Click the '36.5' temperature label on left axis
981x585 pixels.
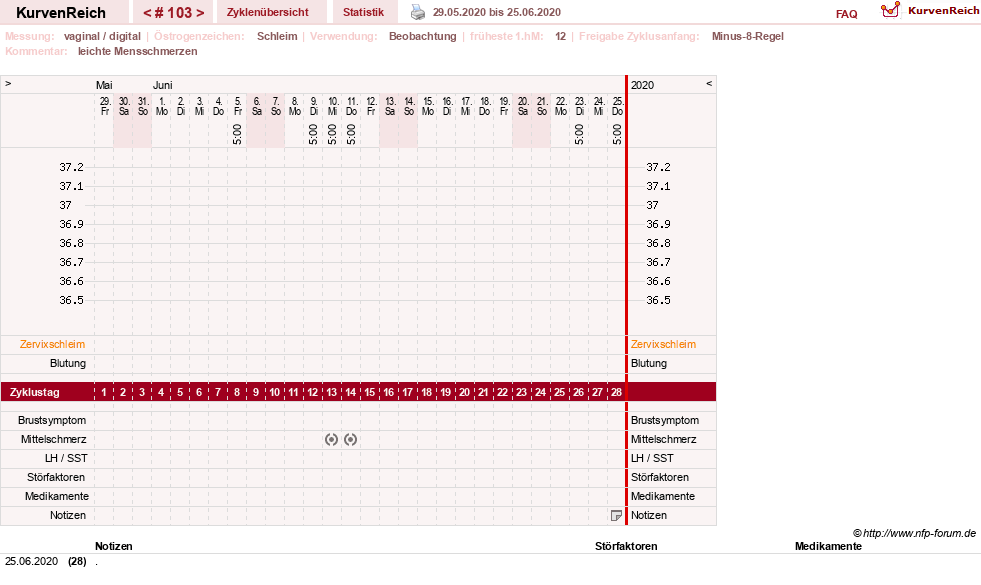71,300
